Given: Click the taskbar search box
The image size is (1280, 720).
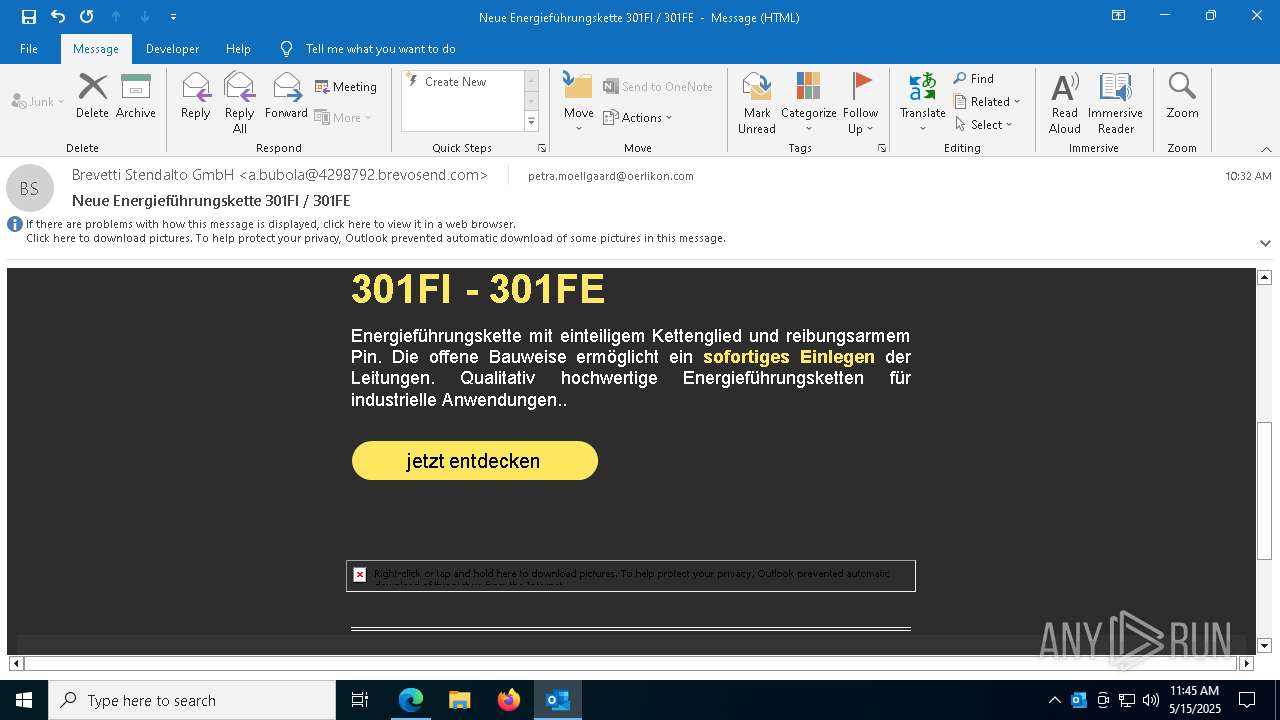Looking at the screenshot, I should (192, 700).
